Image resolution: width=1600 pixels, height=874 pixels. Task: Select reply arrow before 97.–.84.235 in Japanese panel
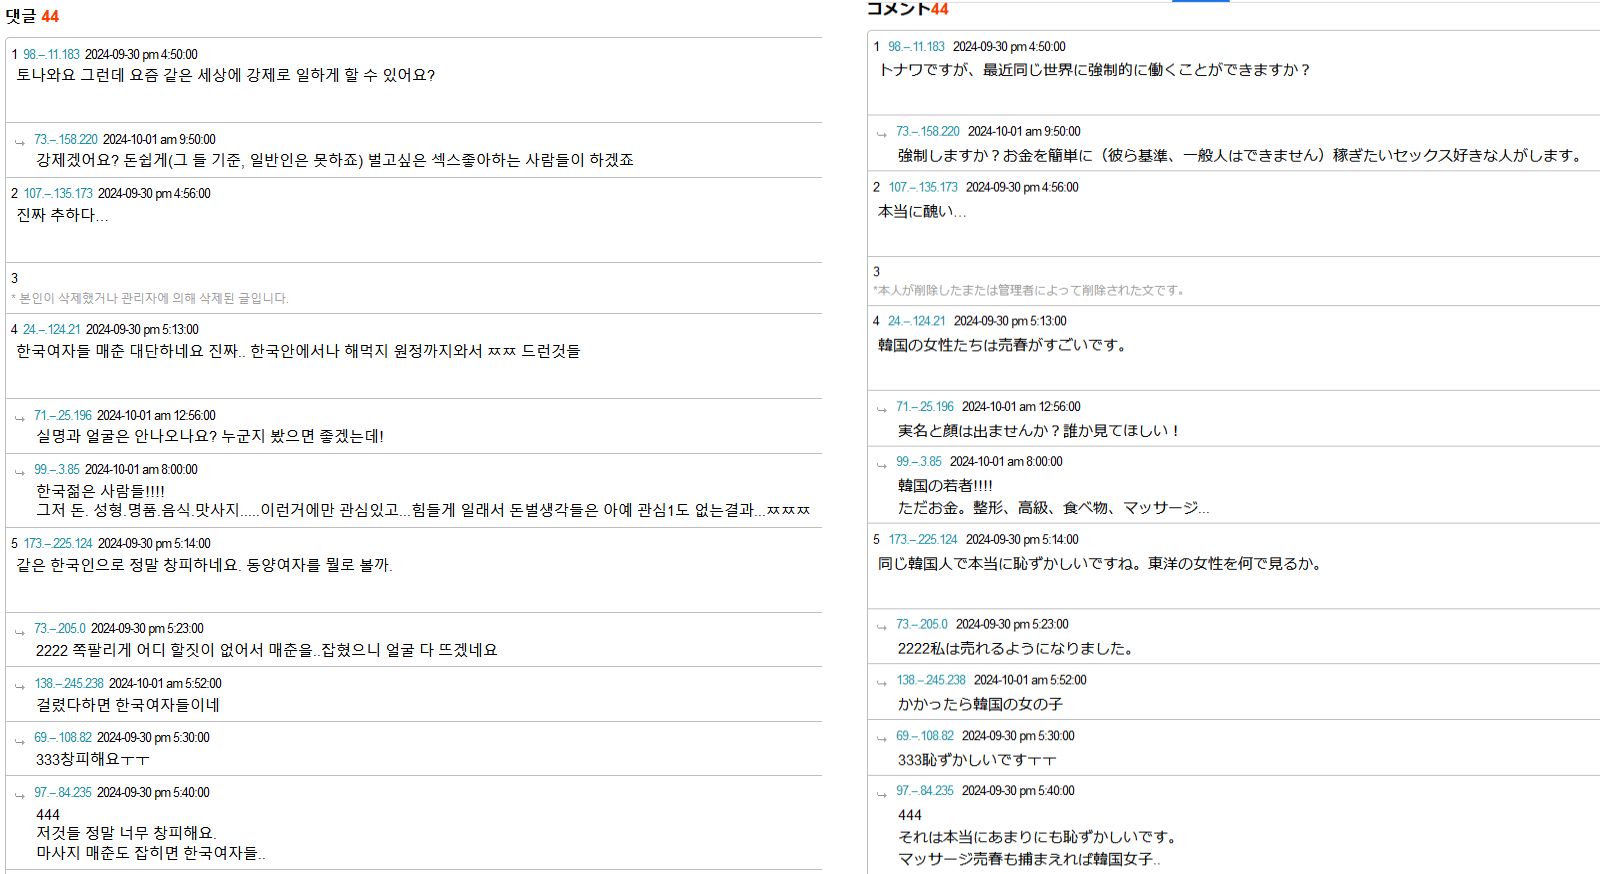881,793
